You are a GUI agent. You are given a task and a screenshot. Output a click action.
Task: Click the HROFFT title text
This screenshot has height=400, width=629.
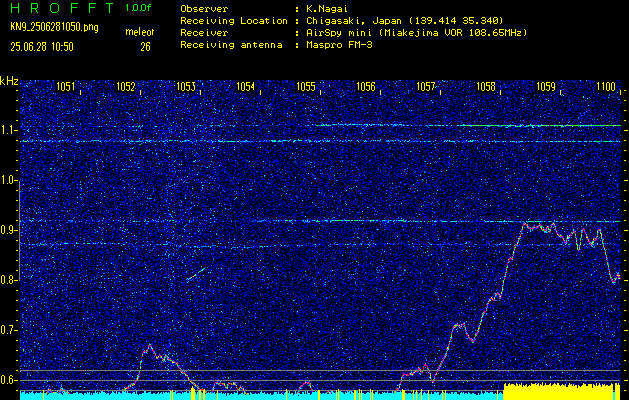62,8
